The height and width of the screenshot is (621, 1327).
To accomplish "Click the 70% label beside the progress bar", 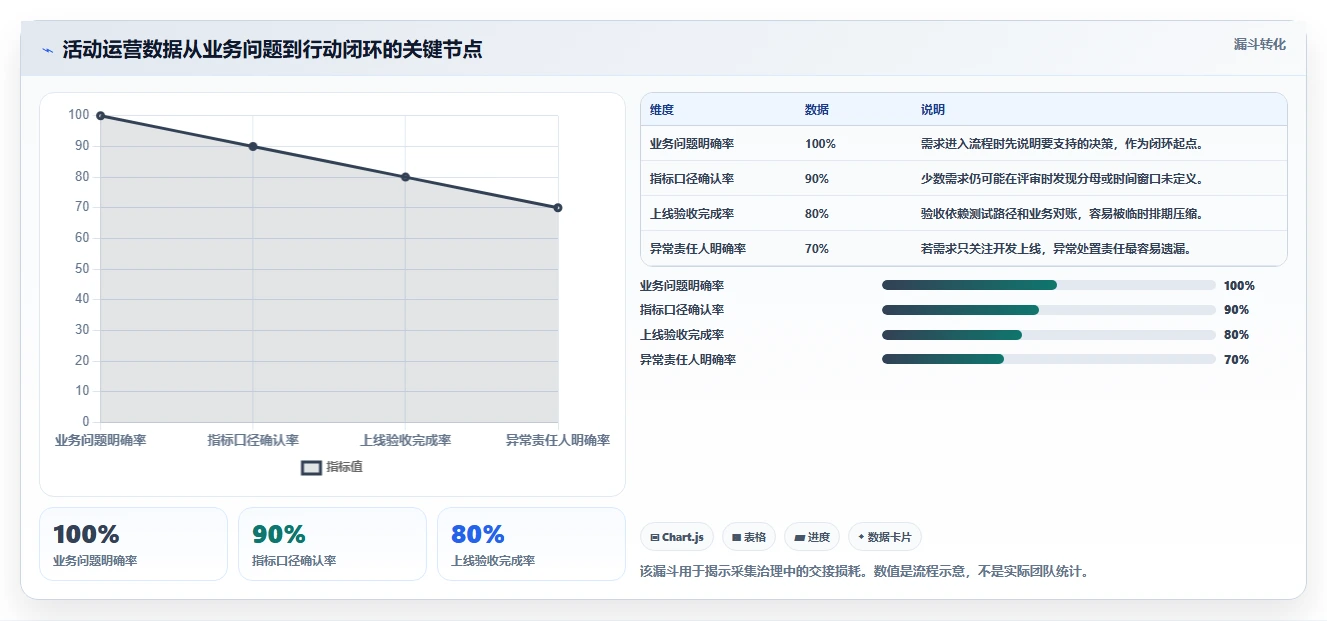I will 1236,360.
